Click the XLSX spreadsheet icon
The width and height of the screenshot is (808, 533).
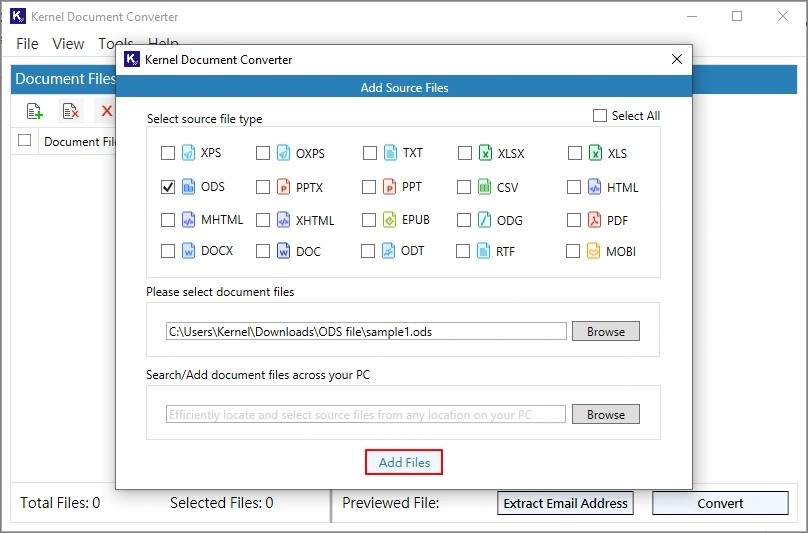[485, 153]
